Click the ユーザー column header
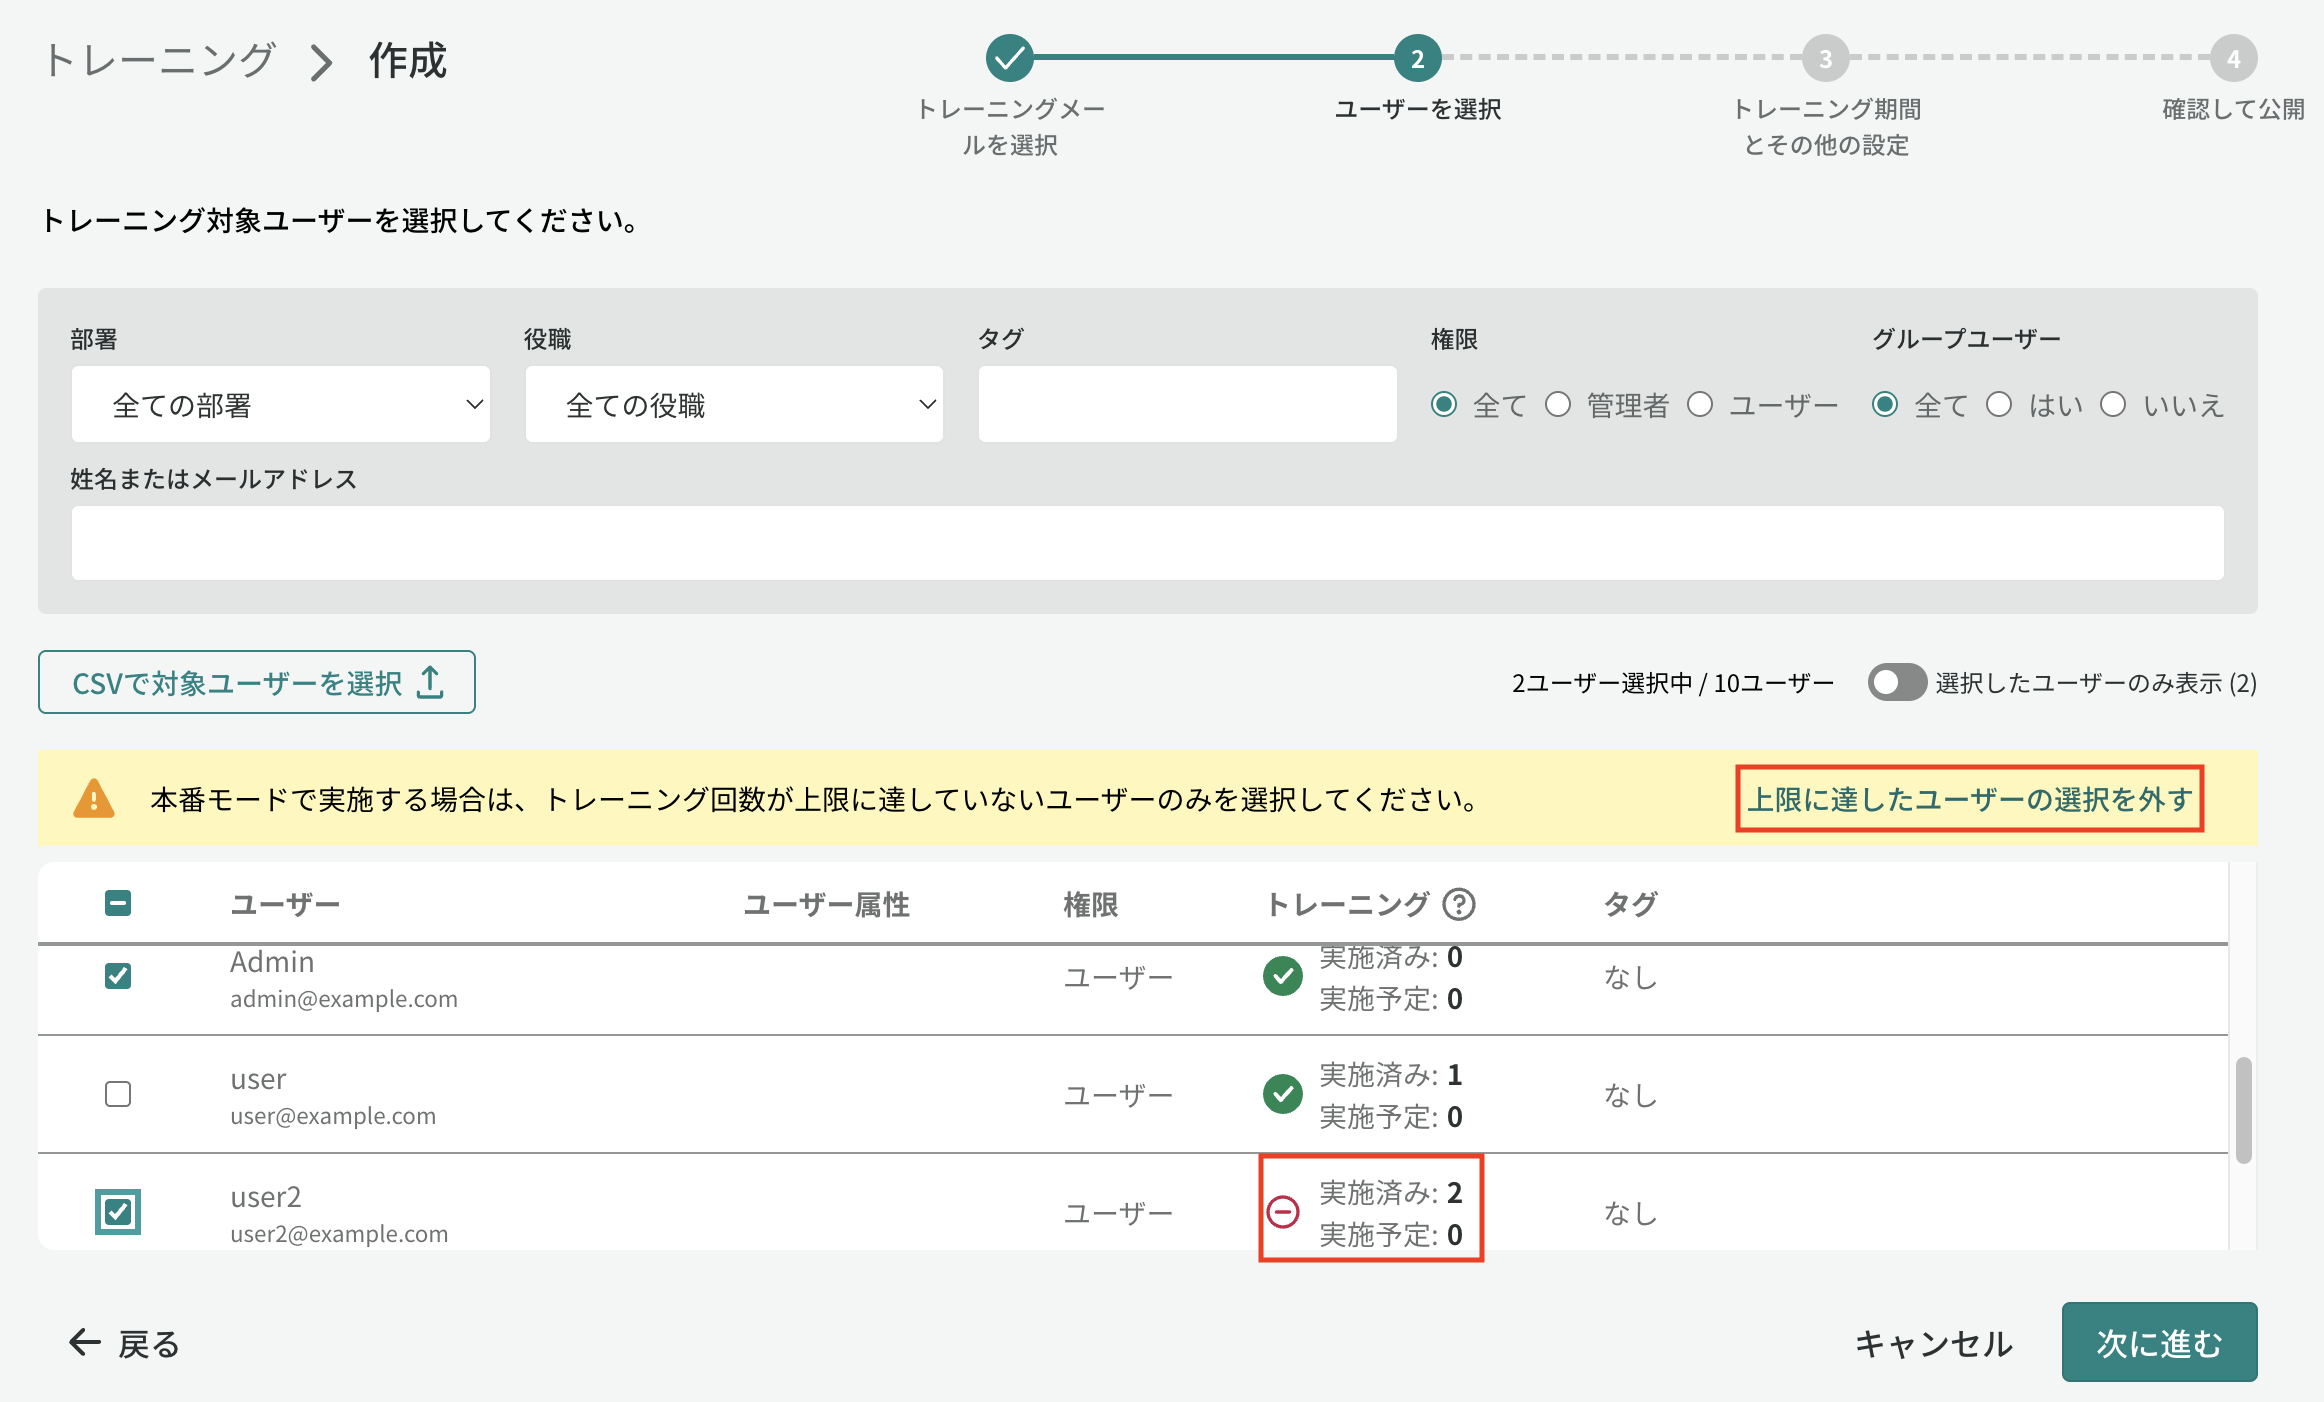This screenshot has height=1402, width=2324. pyautogui.click(x=285, y=904)
